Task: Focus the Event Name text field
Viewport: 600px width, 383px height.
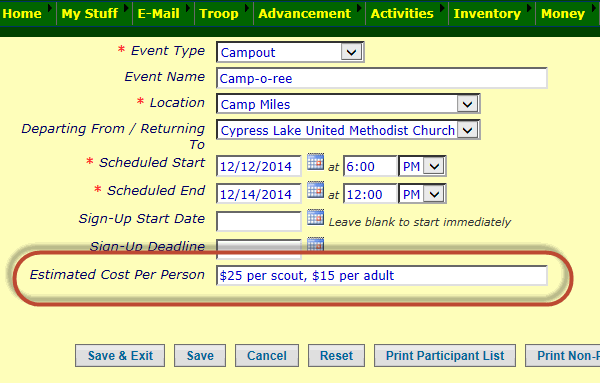Action: [382, 78]
